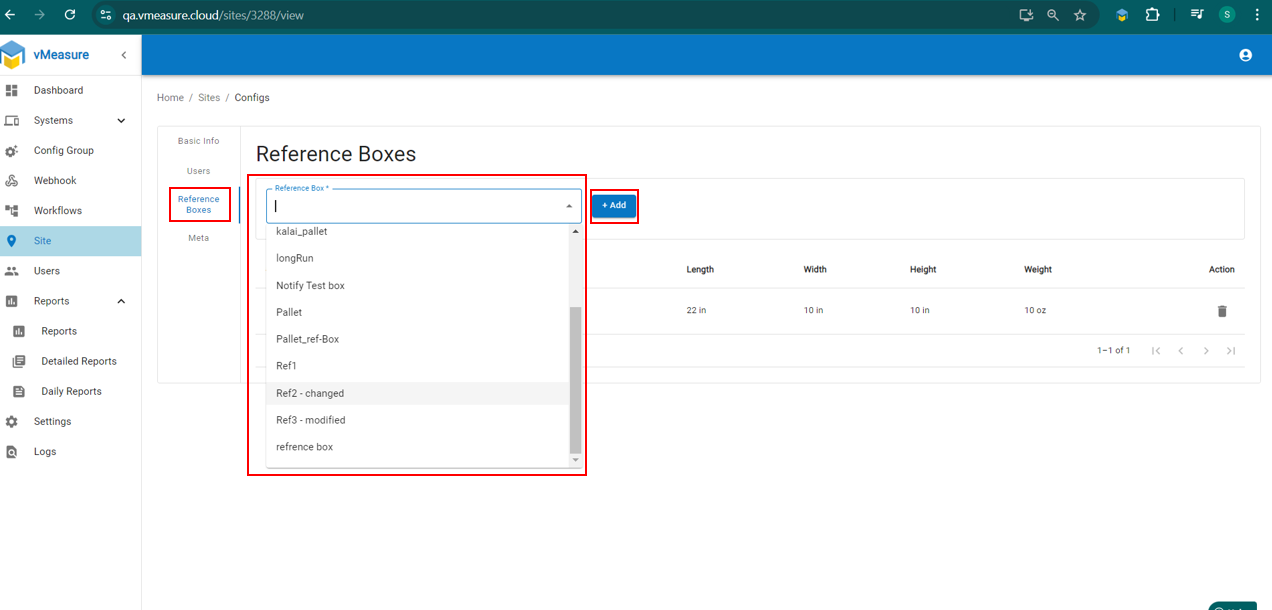Click the Reports parent bar chart icon

(12, 301)
